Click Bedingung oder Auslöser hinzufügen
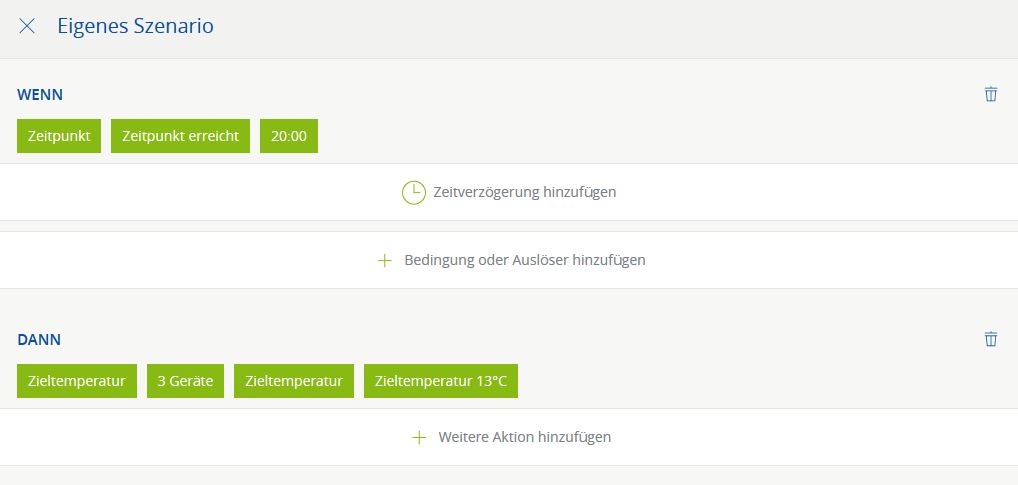Screen dimensions: 1018x485 (x=524, y=260)
